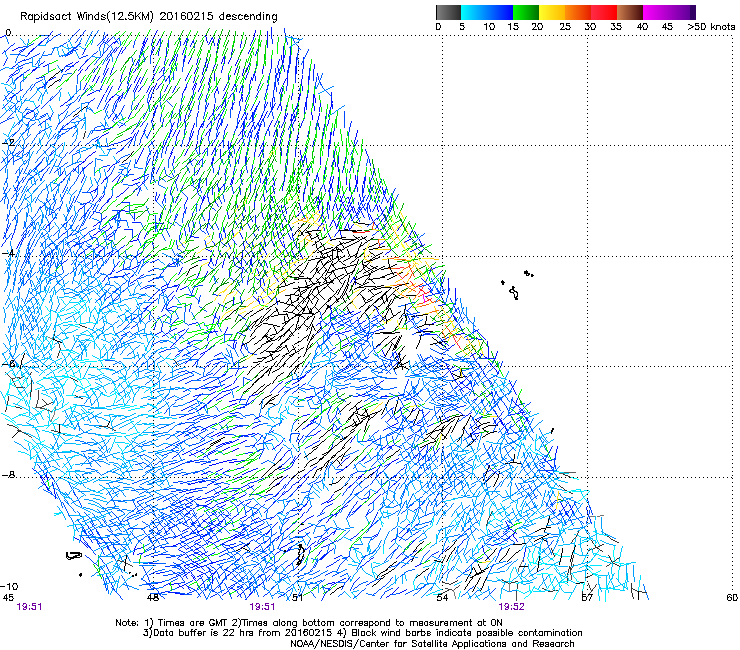Select the '-10' latitude axis label
Viewport: 740px width, 650px height.
[x=9, y=586]
